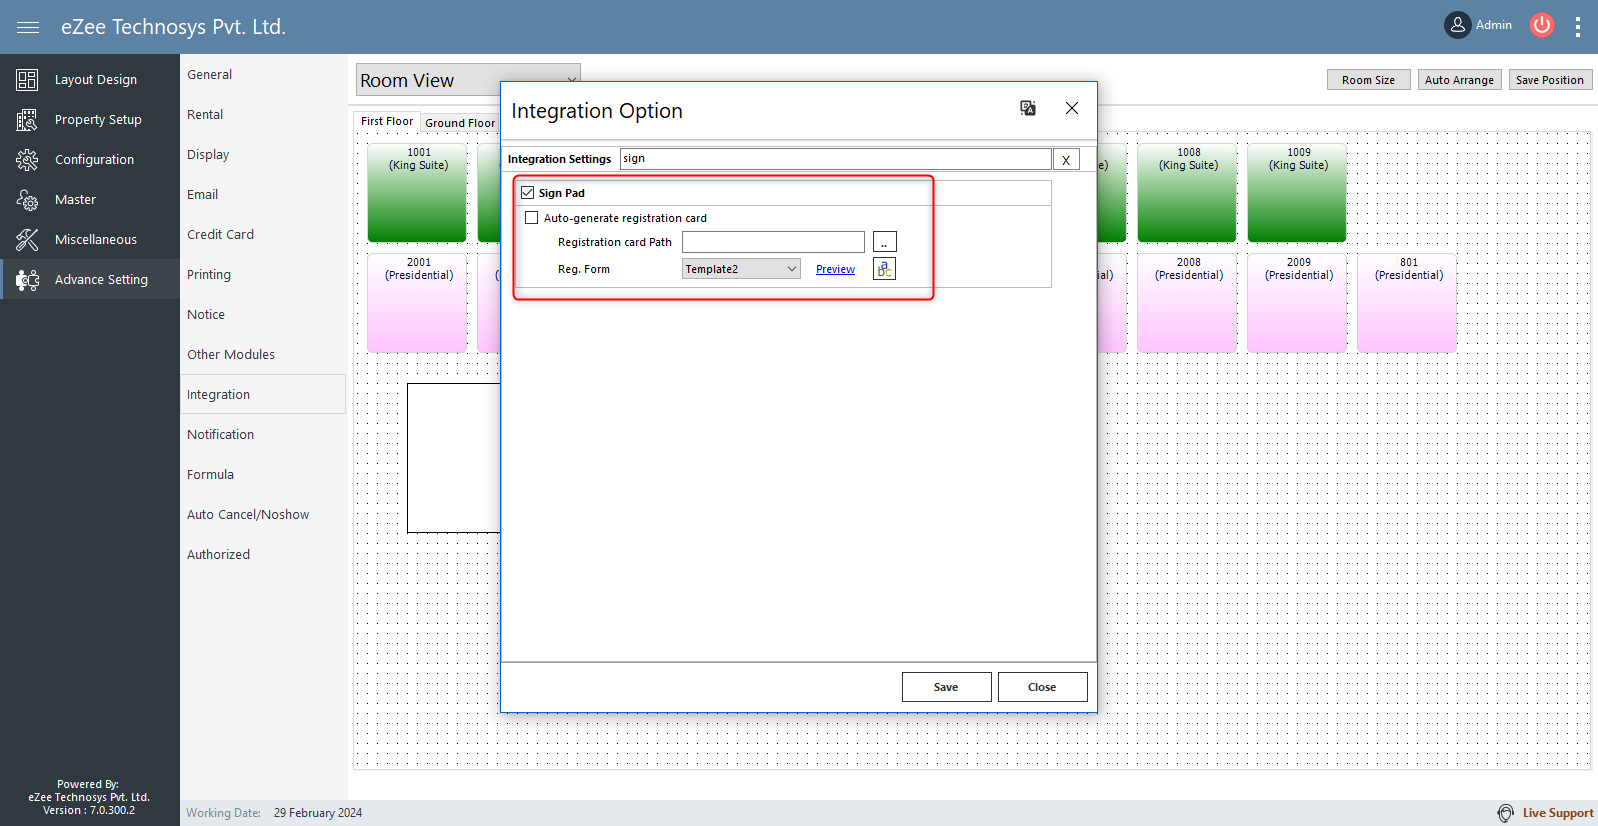Viewport: 1598px width, 826px height.
Task: Open Layout Design from the sidebar
Action: pyautogui.click(x=95, y=80)
